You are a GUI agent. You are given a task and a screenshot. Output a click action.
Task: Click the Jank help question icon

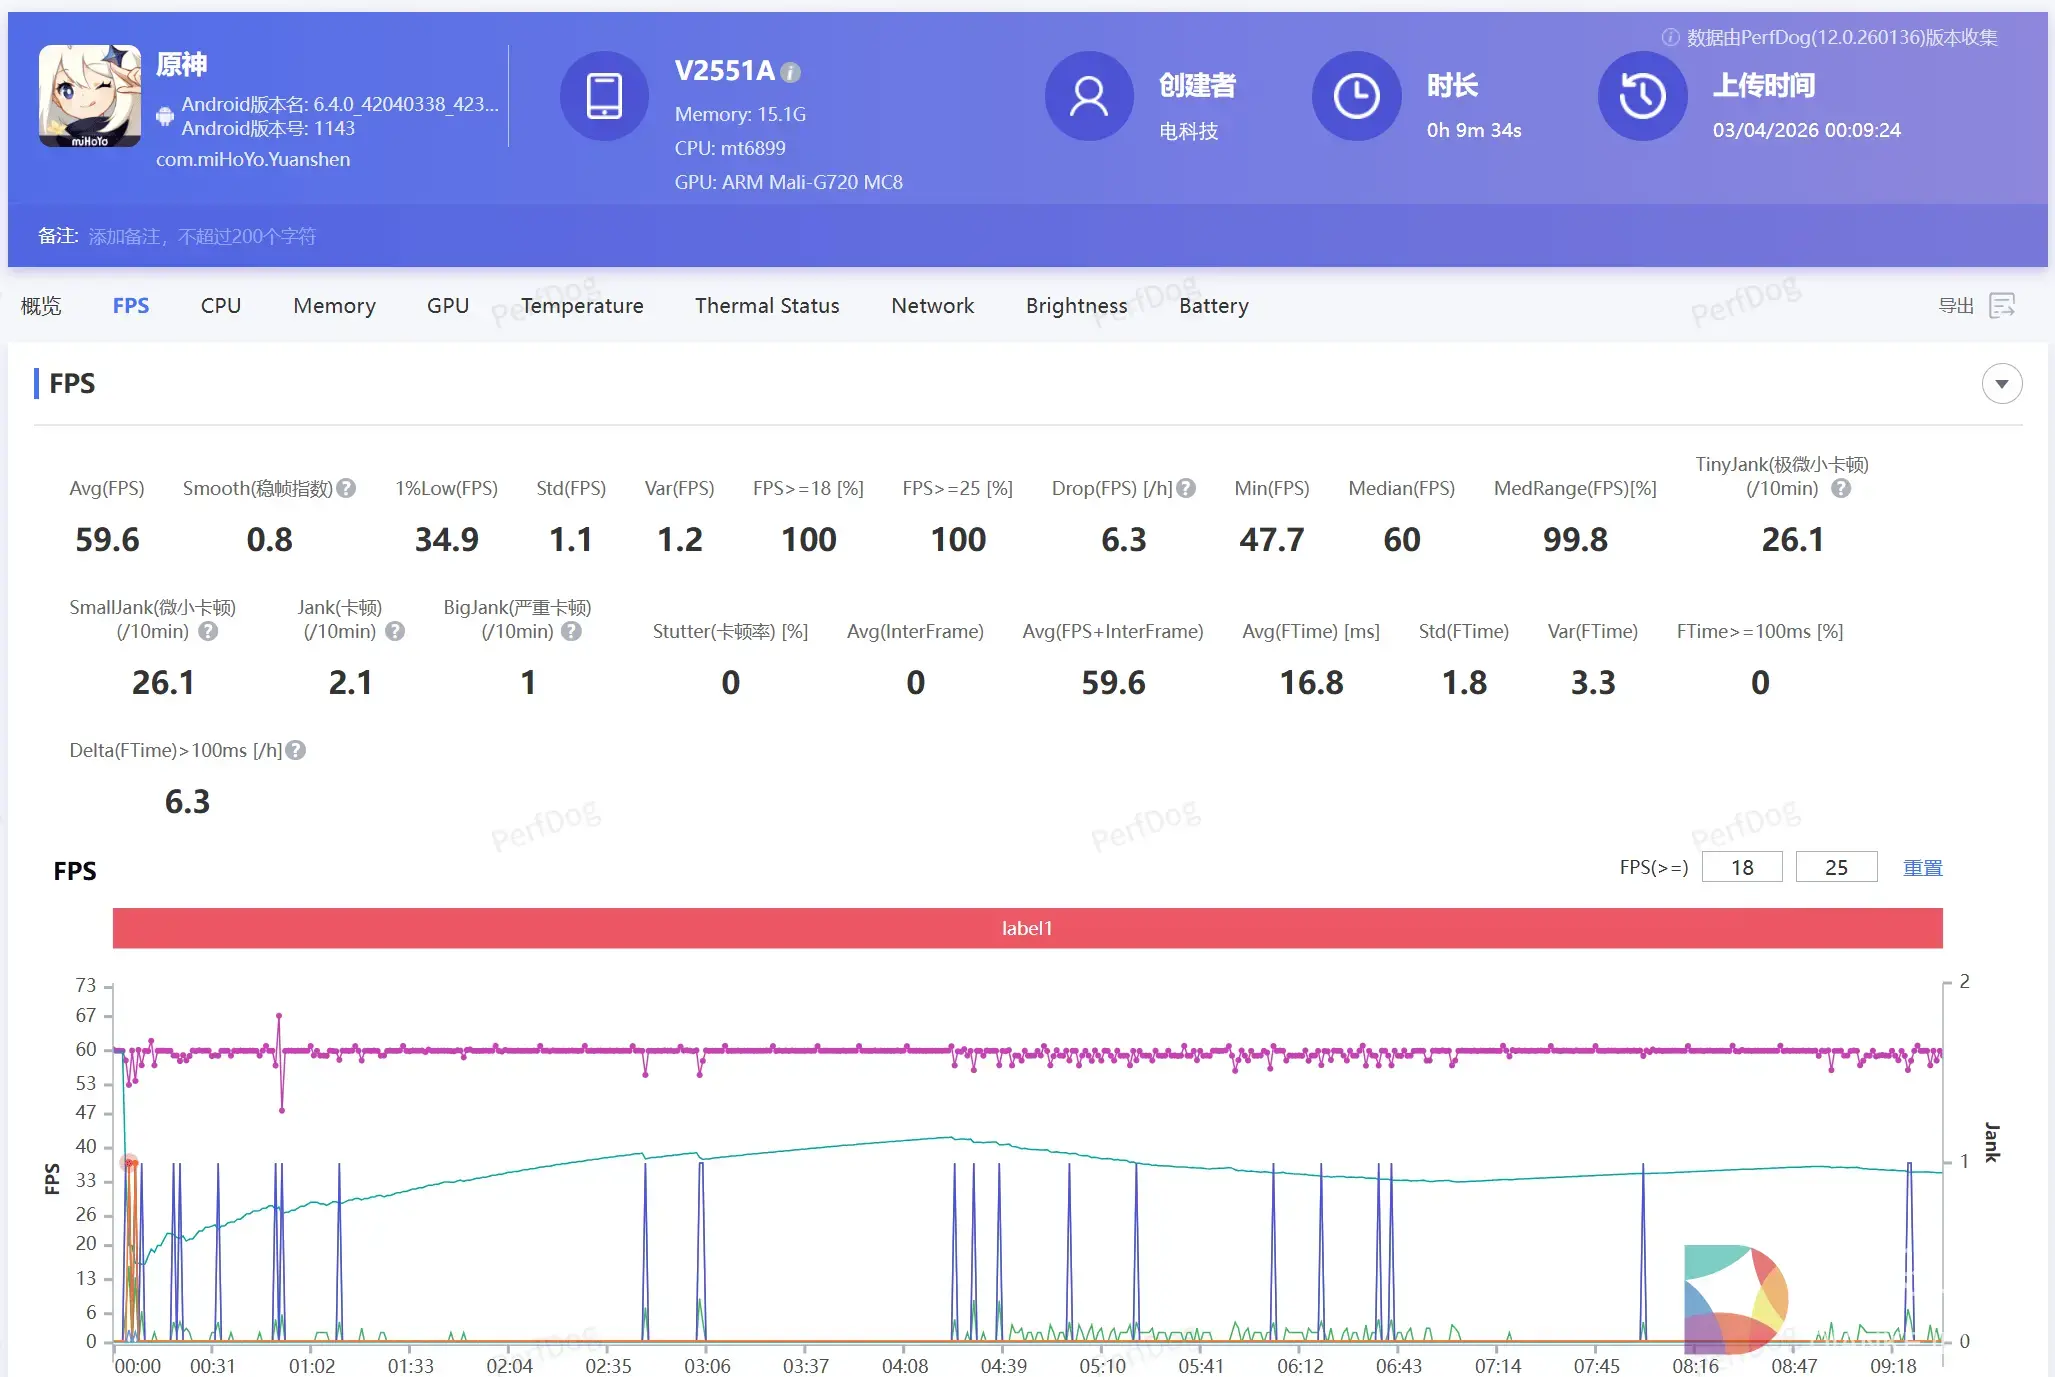tap(395, 631)
